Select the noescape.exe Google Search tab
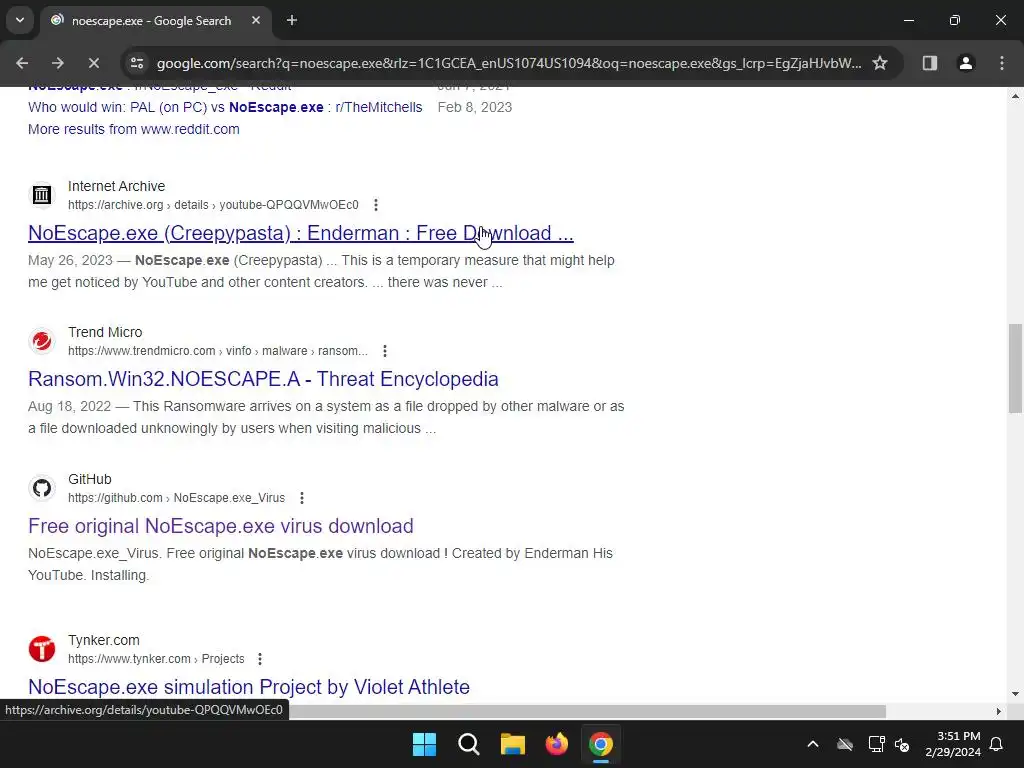Screen dimensions: 1024x768 click(x=155, y=21)
